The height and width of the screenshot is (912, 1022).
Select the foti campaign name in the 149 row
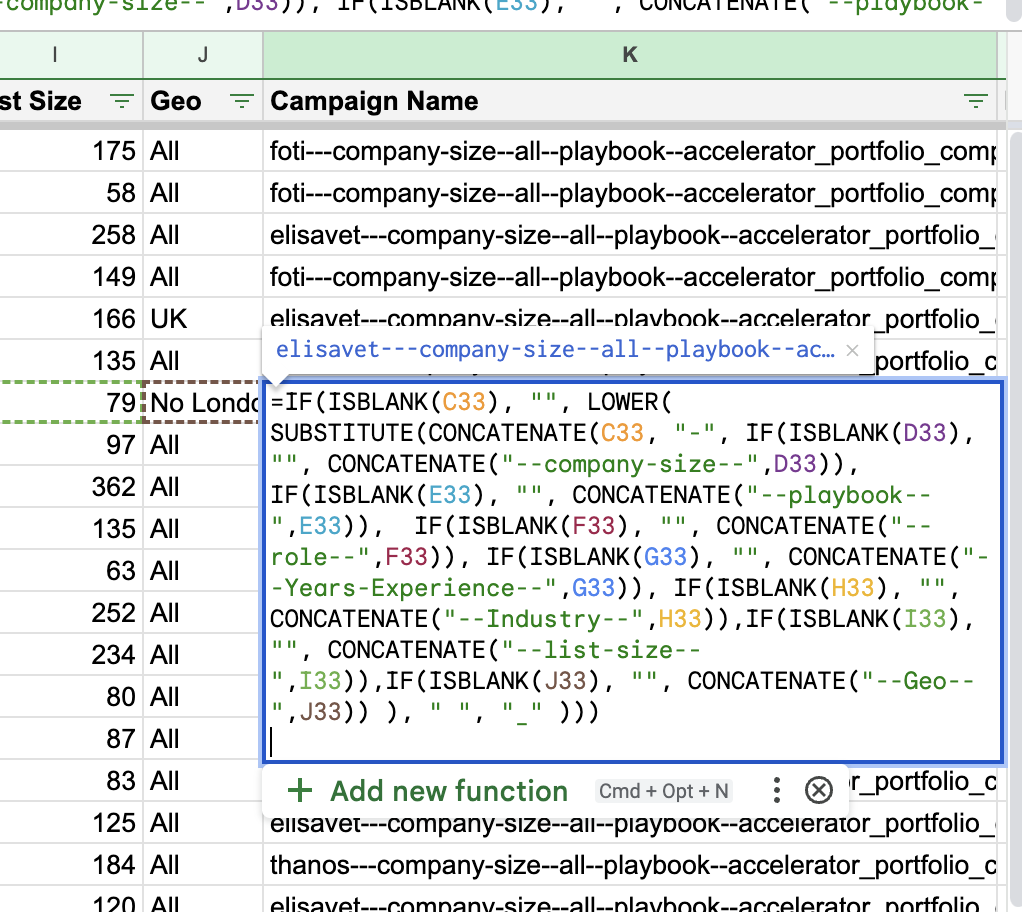point(630,277)
